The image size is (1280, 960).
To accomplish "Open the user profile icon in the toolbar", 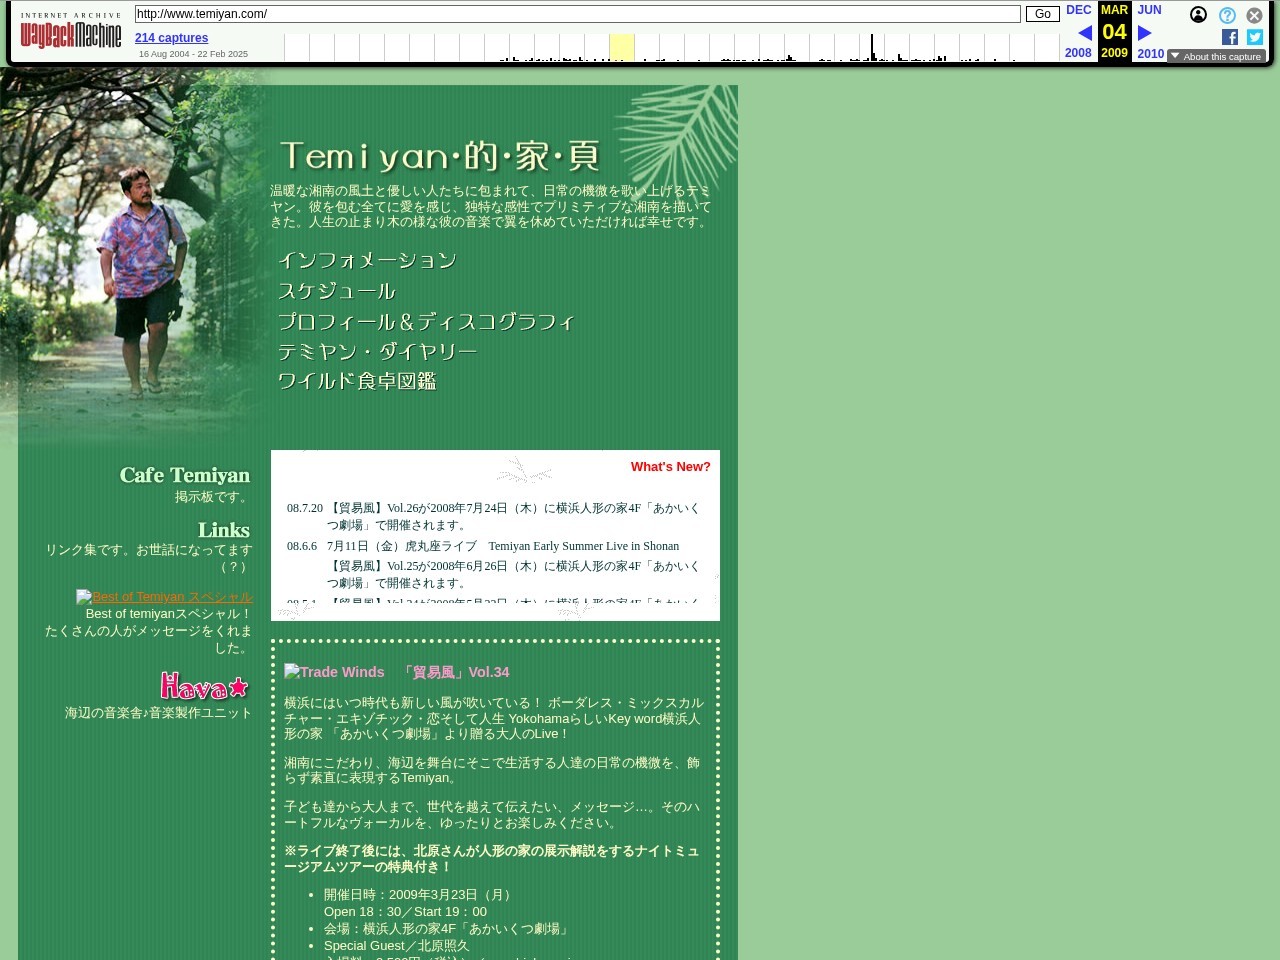I will [1198, 15].
